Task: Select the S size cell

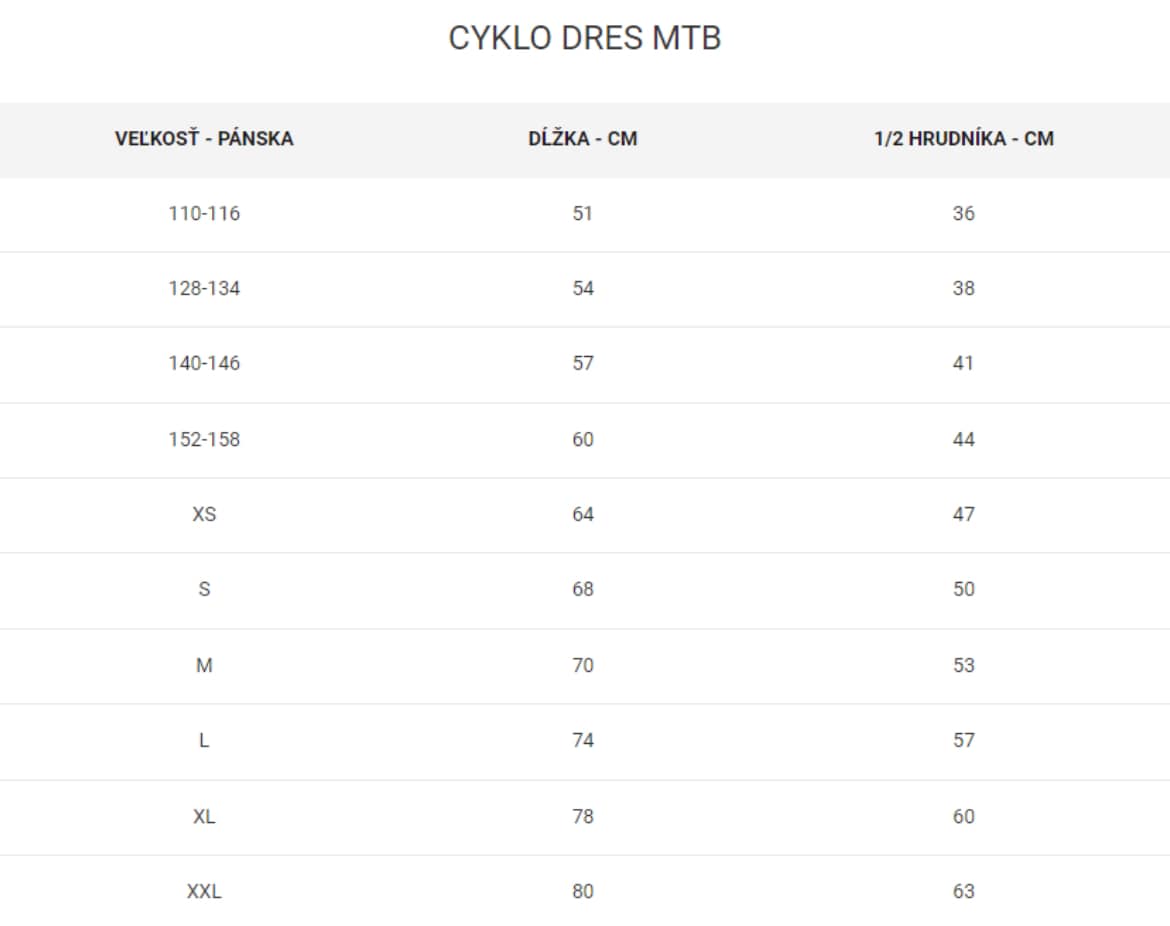Action: [204, 589]
